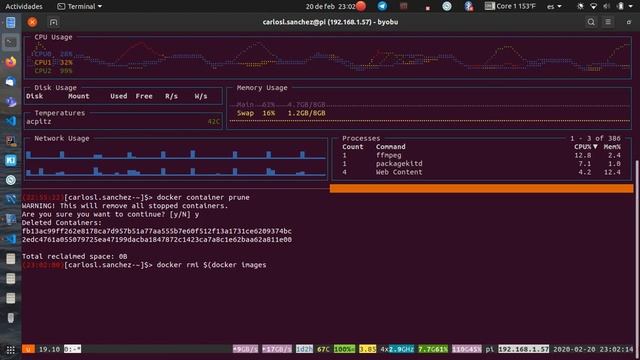640x360 pixels.
Task: Click Actividades in the top bar
Action: point(24,6)
